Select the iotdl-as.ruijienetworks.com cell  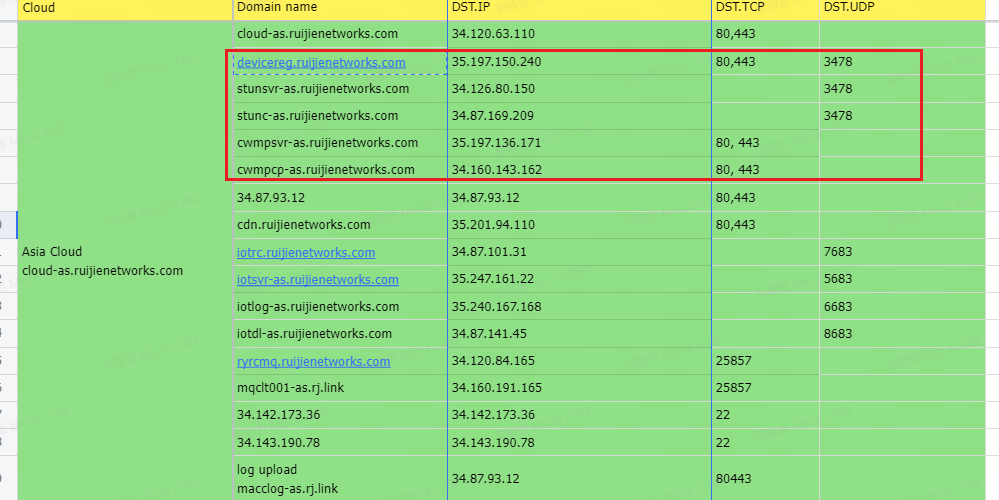click(340, 334)
